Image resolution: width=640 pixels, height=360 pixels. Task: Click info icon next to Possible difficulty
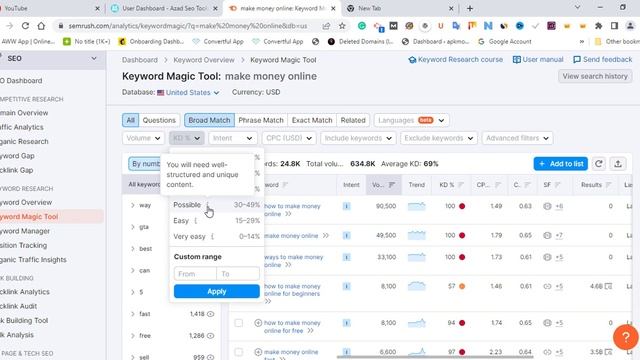[207, 204]
